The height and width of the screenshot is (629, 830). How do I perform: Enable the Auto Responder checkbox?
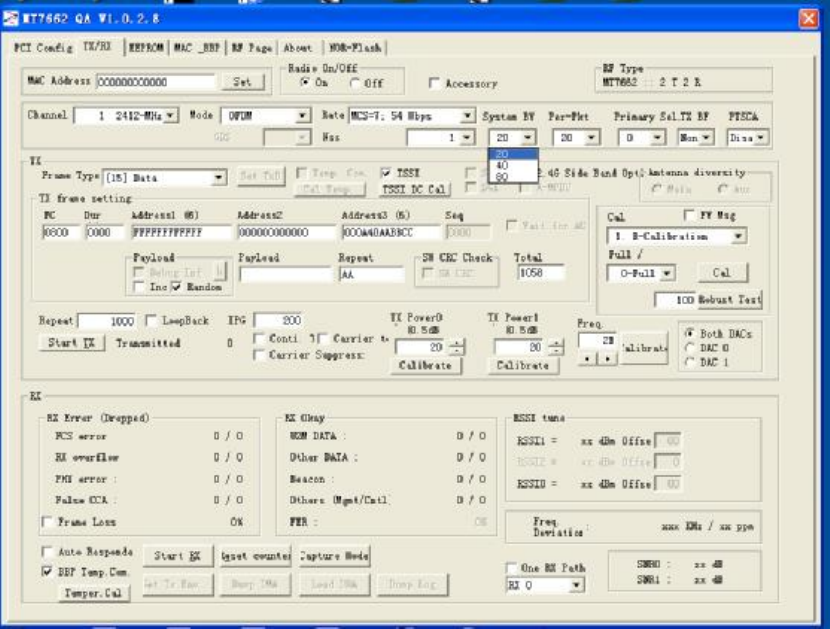47,552
